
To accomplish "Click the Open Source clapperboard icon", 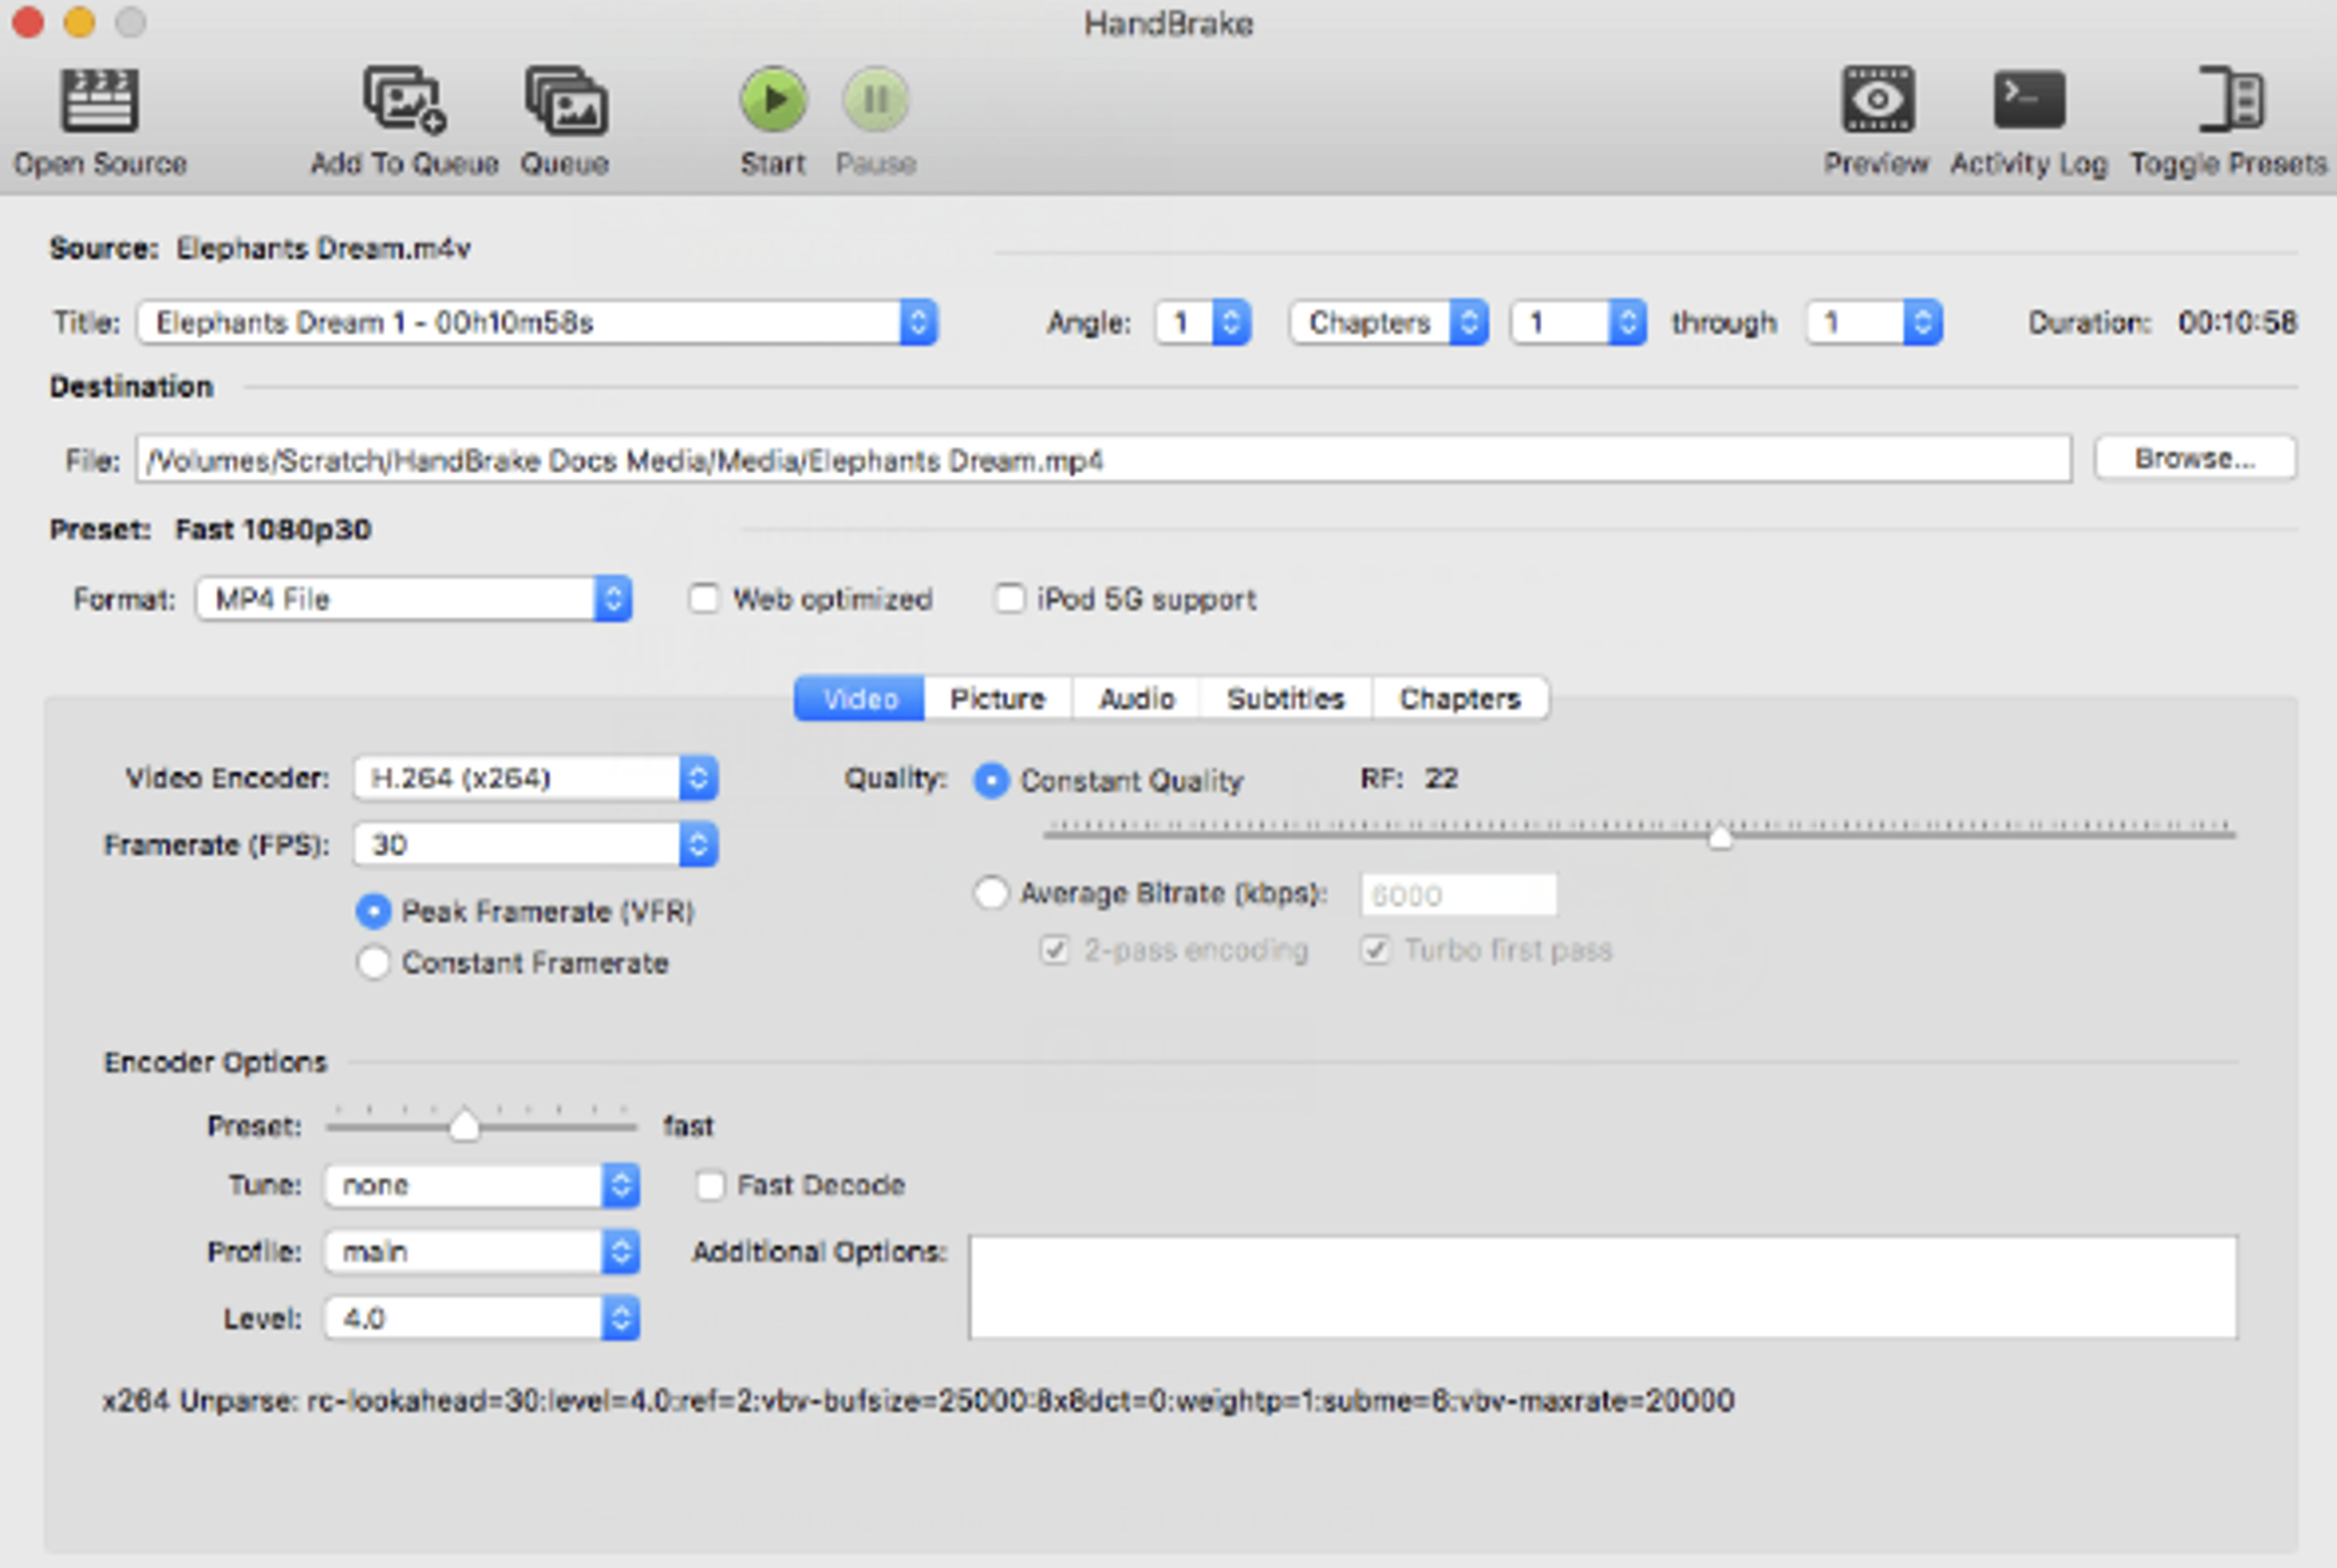I will 99,100.
